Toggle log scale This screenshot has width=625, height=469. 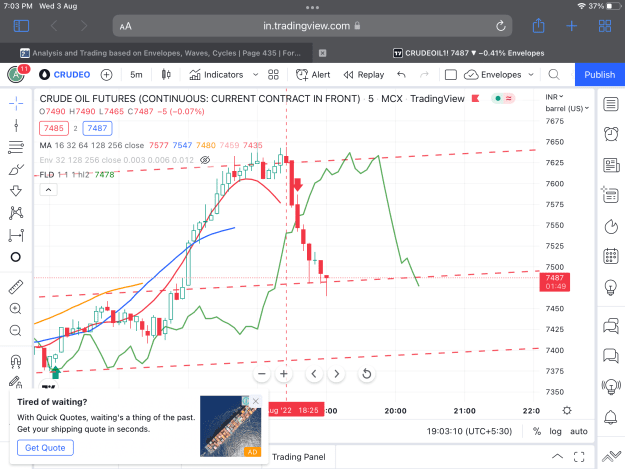(x=555, y=431)
